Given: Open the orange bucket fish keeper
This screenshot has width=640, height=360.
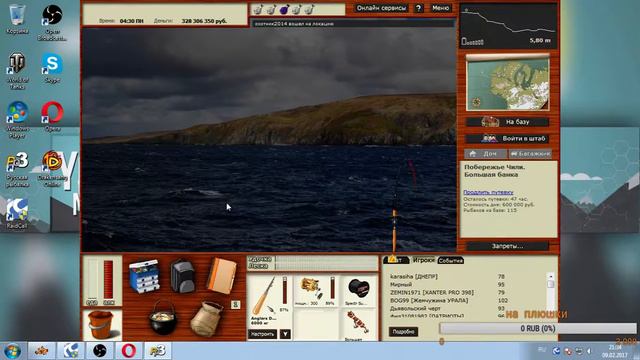Looking at the screenshot, I should [101, 324].
